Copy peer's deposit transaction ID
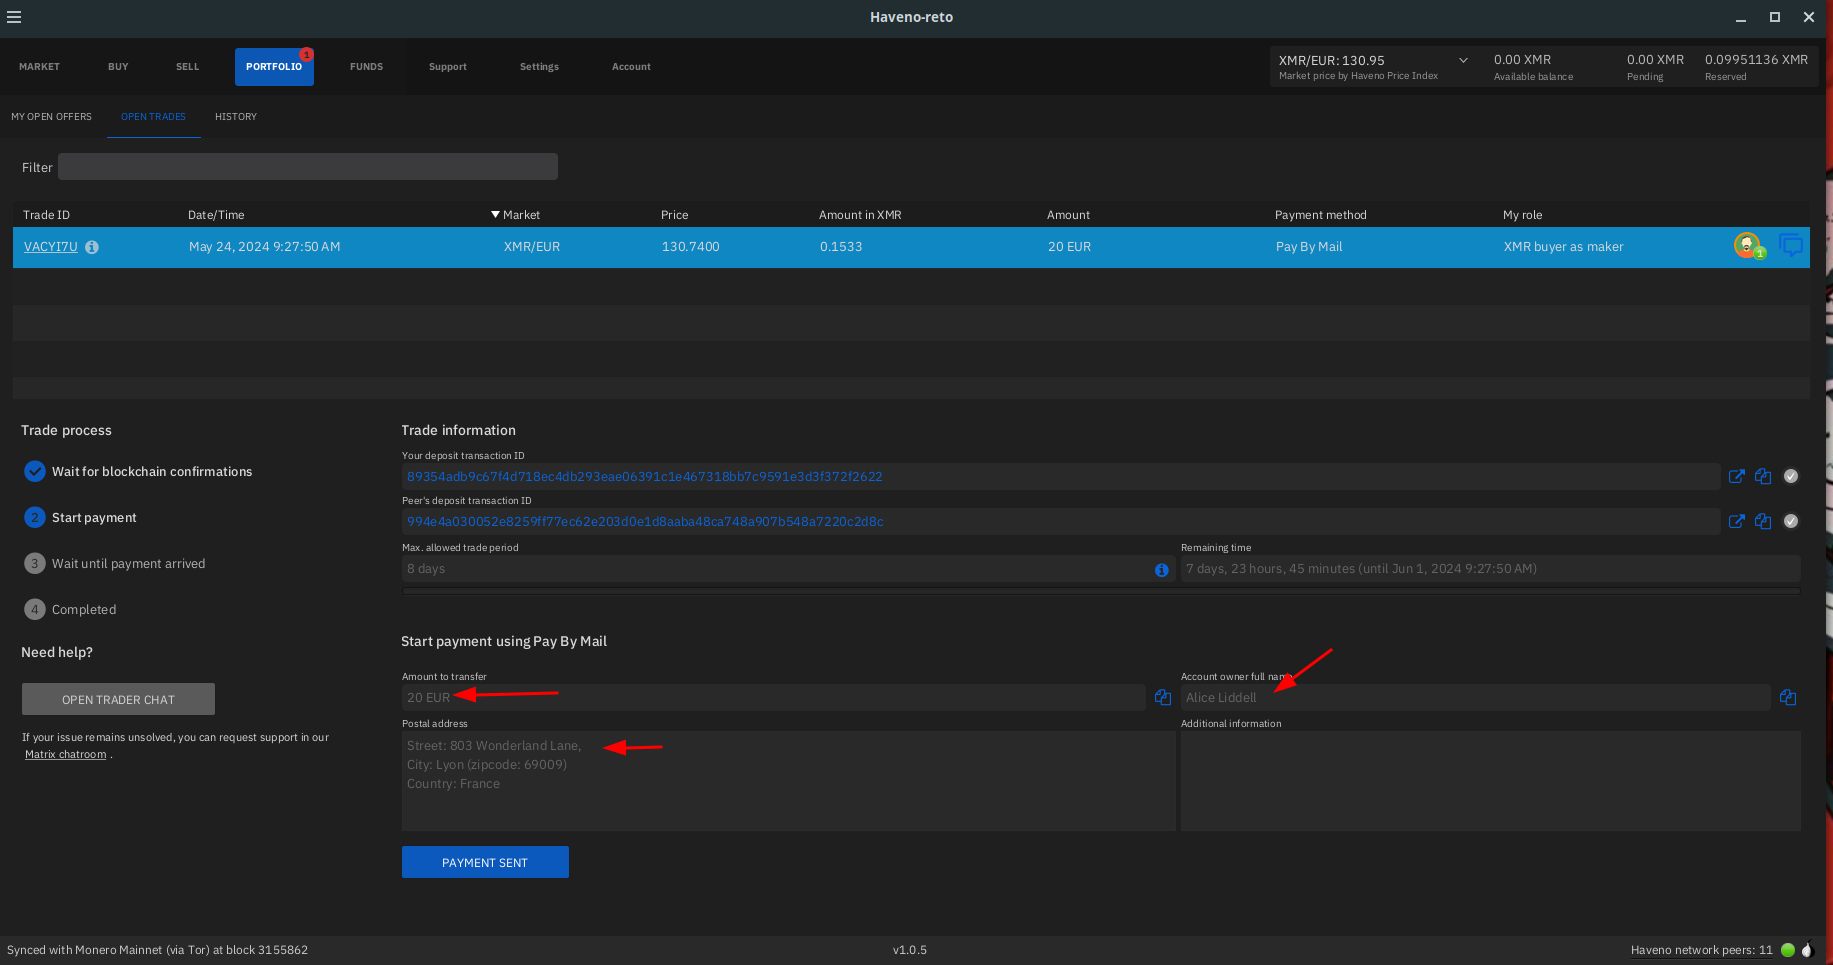1833x965 pixels. pyautogui.click(x=1763, y=521)
